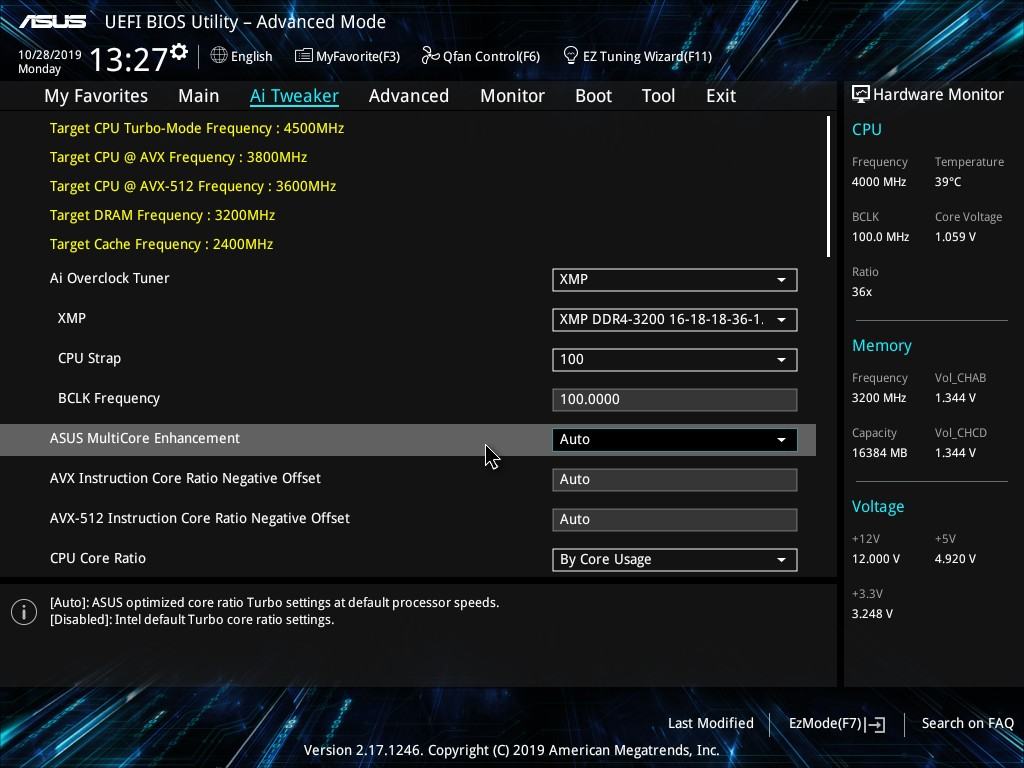Click the CPU heading in Hardware Monitor

pyautogui.click(x=867, y=129)
